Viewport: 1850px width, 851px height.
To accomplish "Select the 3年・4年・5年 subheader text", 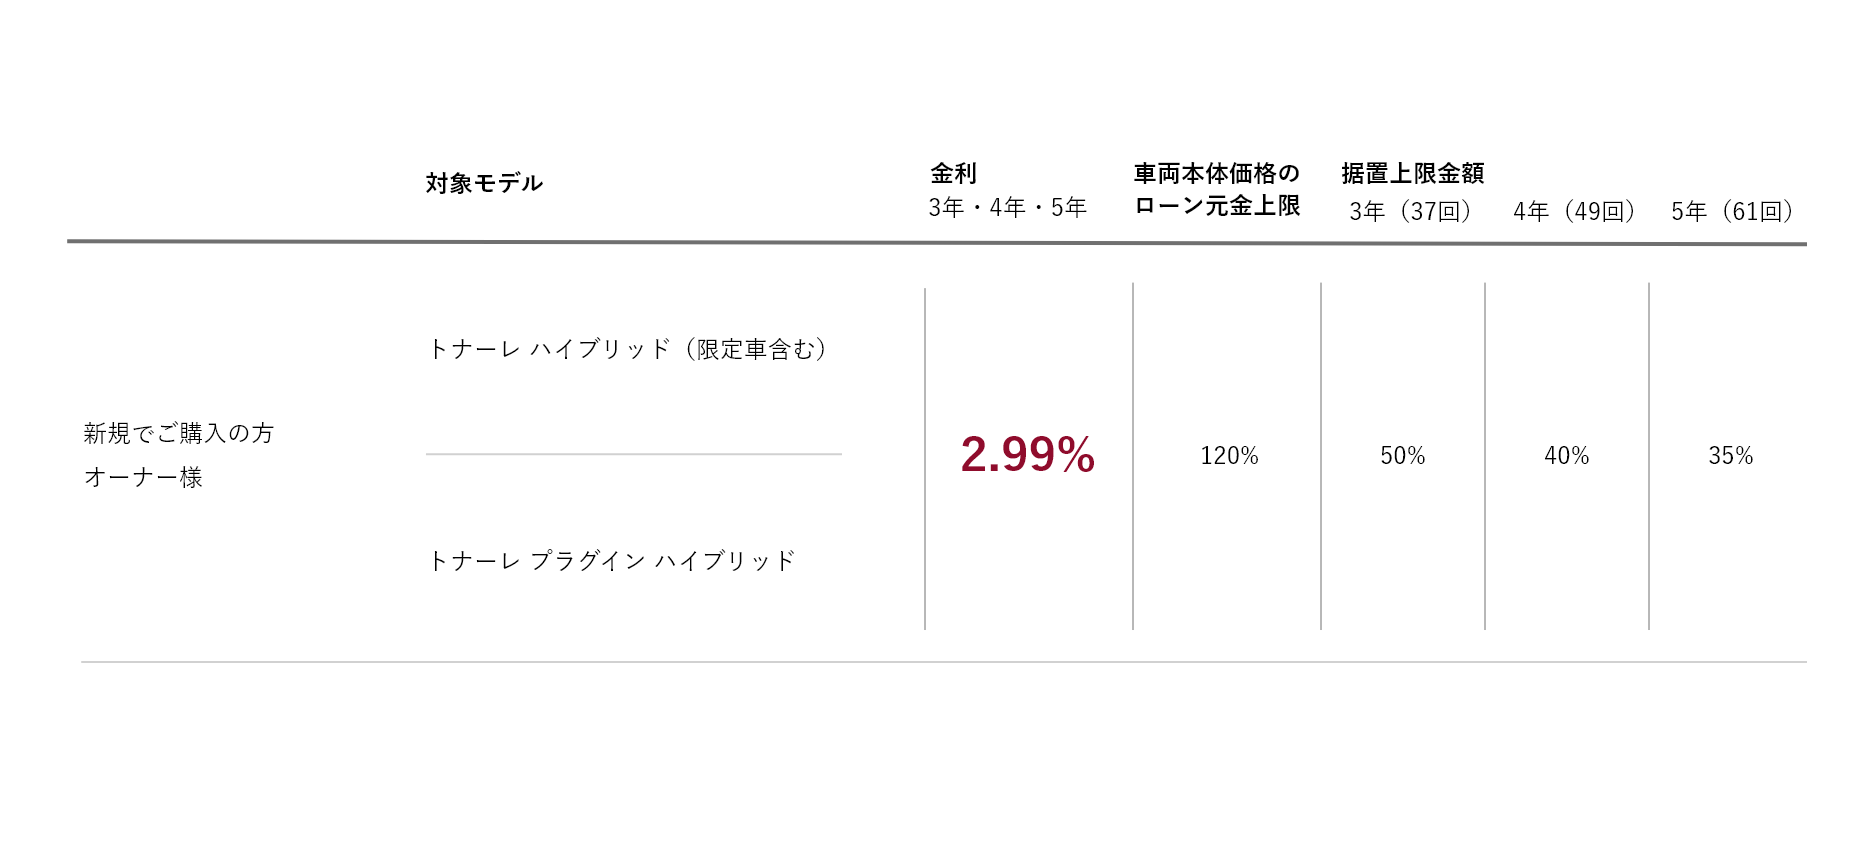I will [1007, 208].
